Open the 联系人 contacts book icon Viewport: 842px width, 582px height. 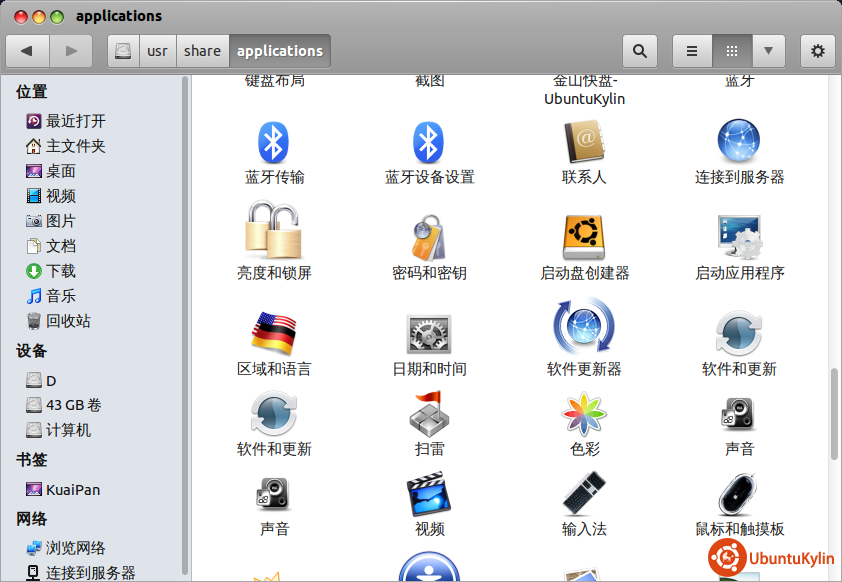coord(584,143)
